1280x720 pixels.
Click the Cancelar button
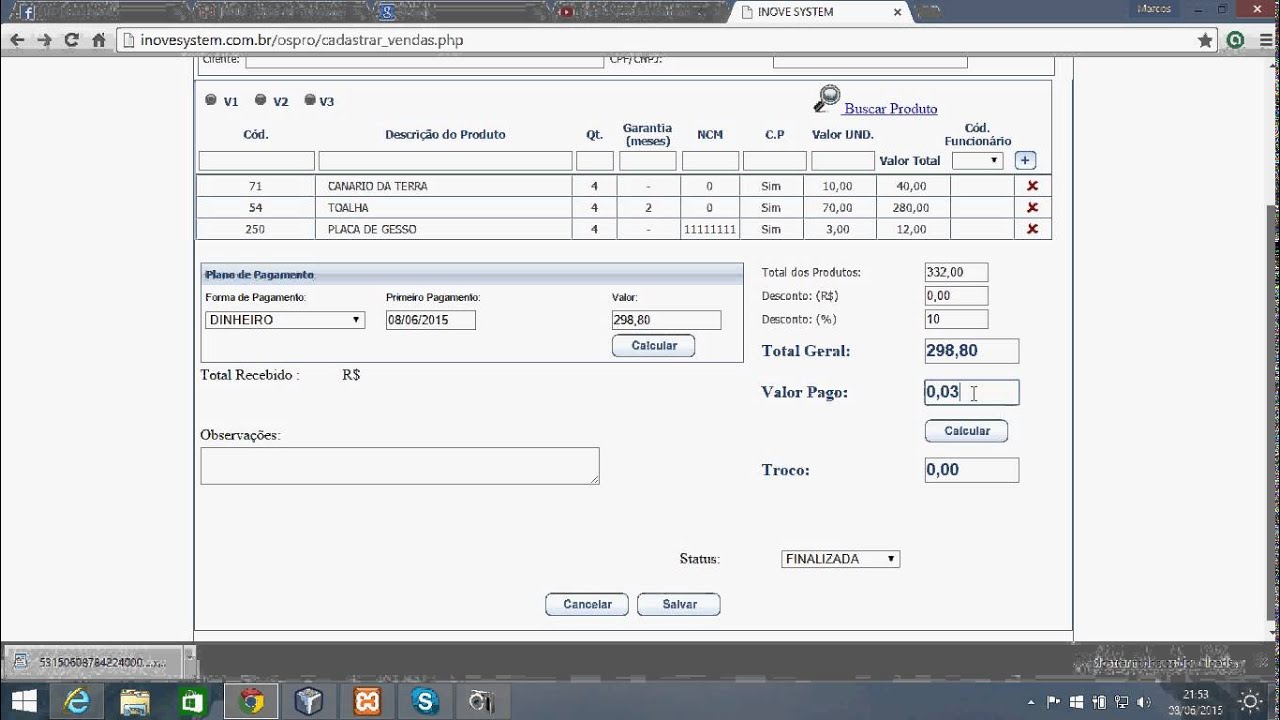(587, 605)
